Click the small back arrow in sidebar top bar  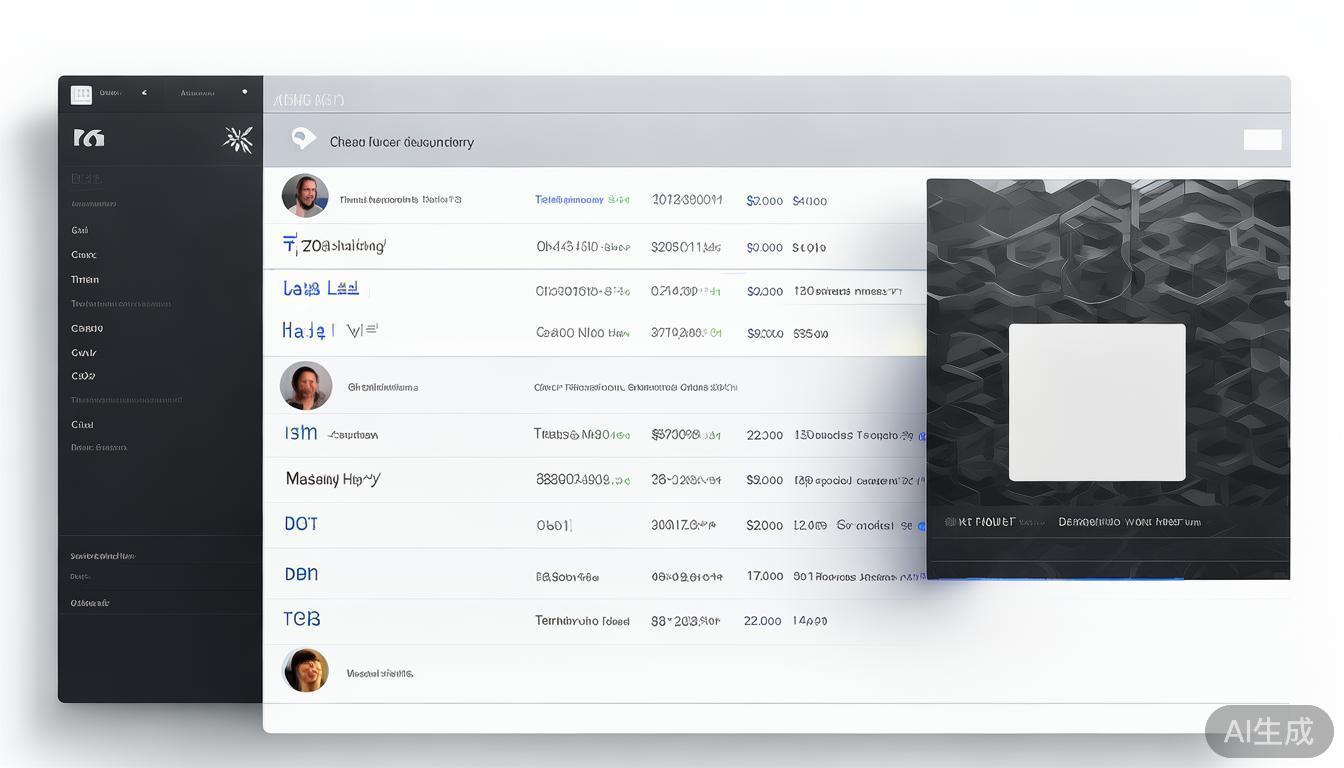(144, 93)
